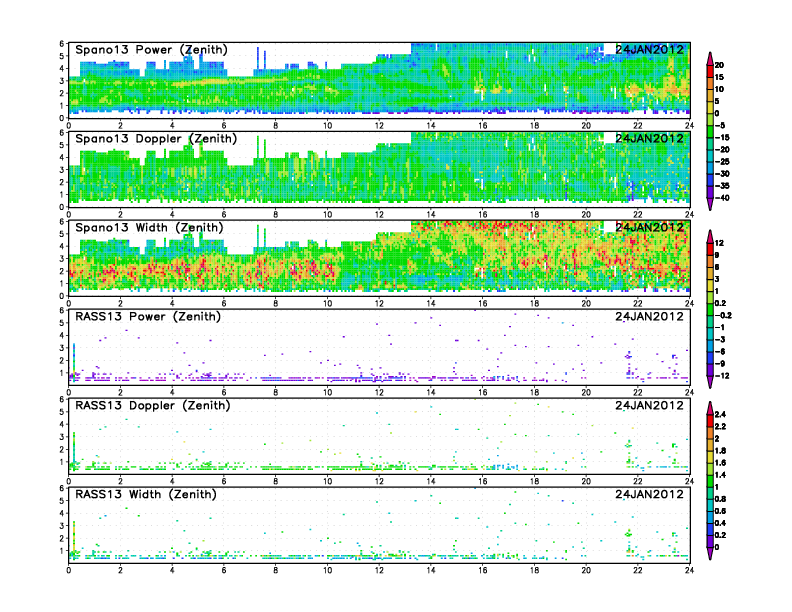Screen dimensions: 792x612
Task: Select the Spano13 Width (Zenith) title
Action: [151, 228]
